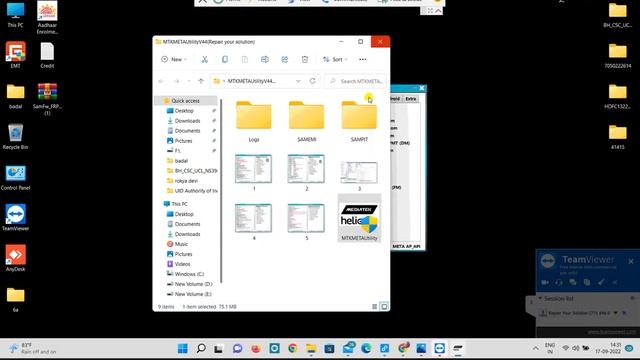Click the Copy icon in Explorer toolbar
The width and height of the screenshot is (640, 360).
pos(224,60)
